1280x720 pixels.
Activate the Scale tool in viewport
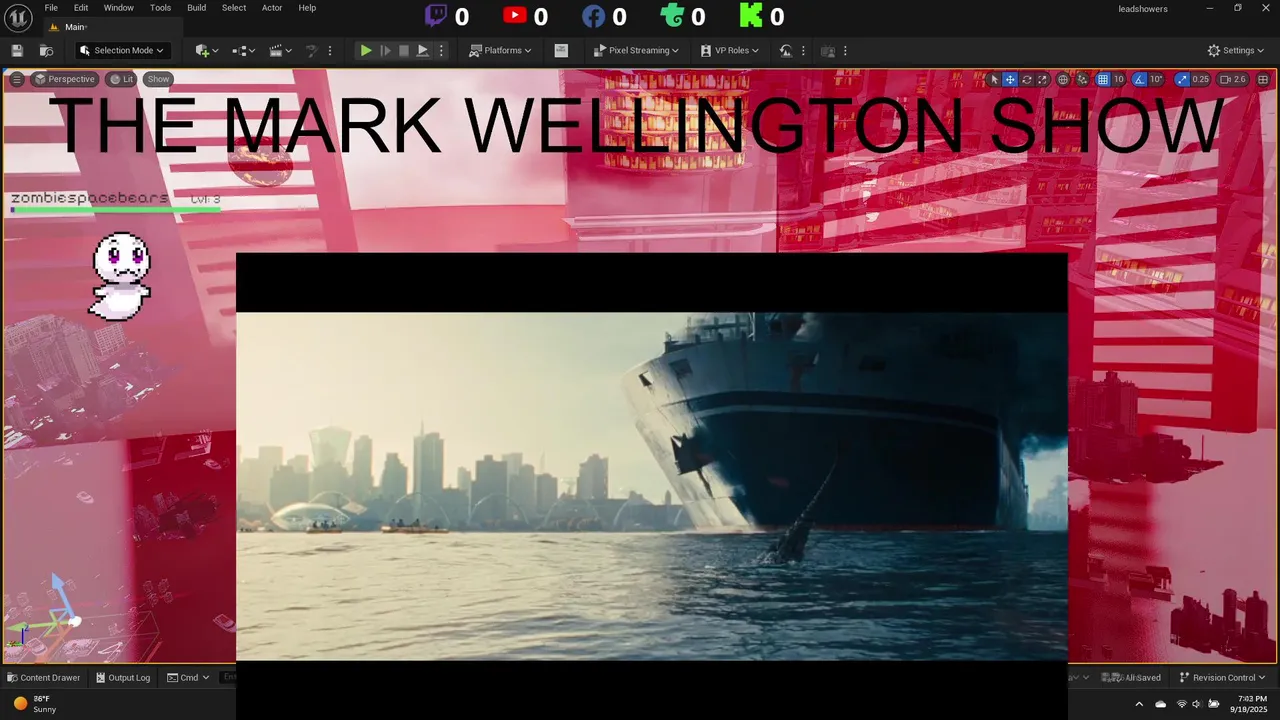(x=1042, y=79)
